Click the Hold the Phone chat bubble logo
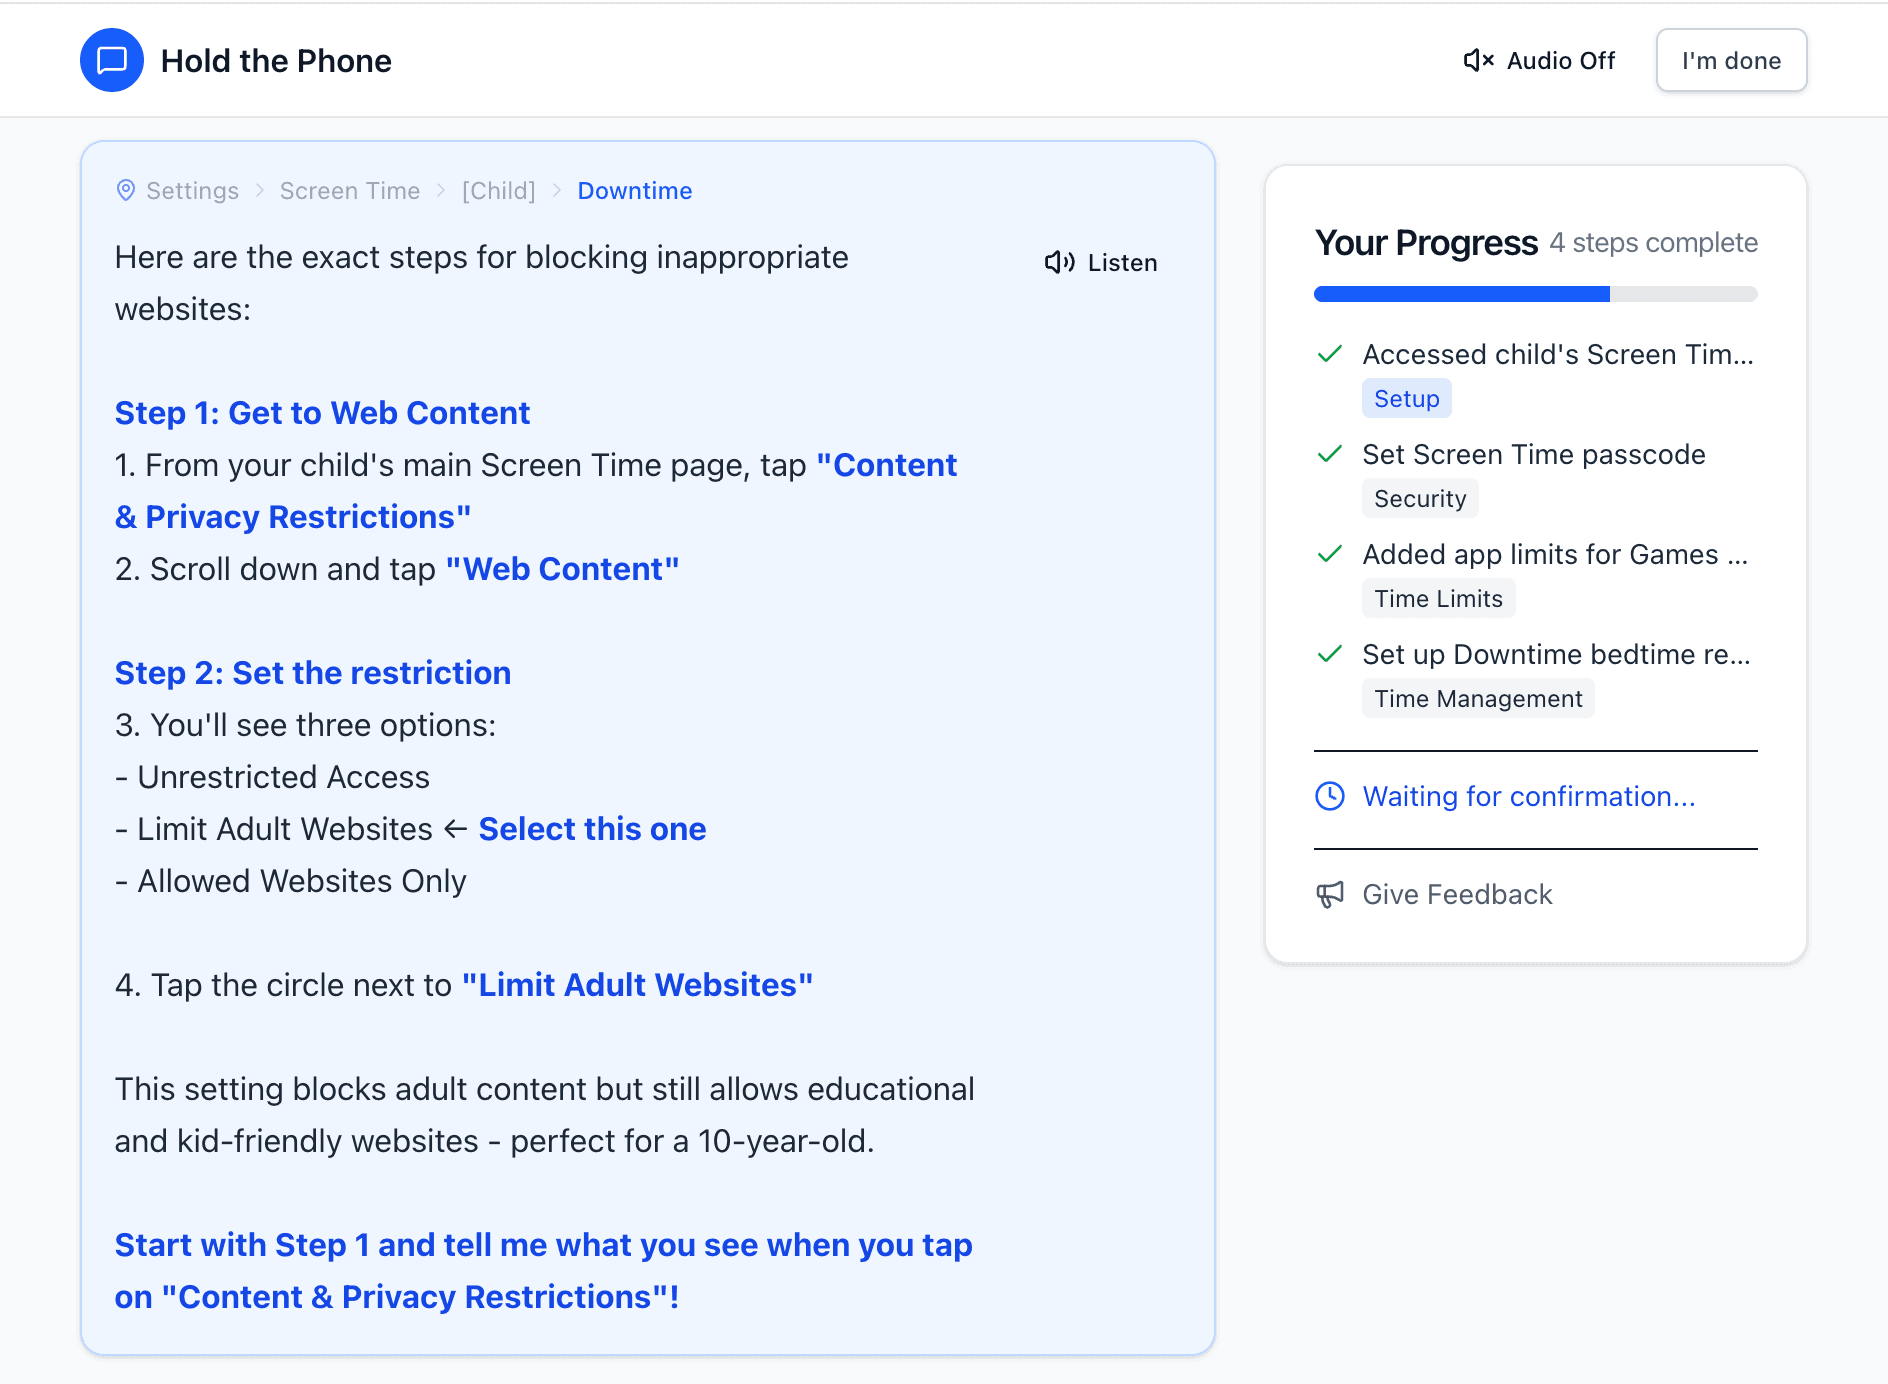 (111, 60)
